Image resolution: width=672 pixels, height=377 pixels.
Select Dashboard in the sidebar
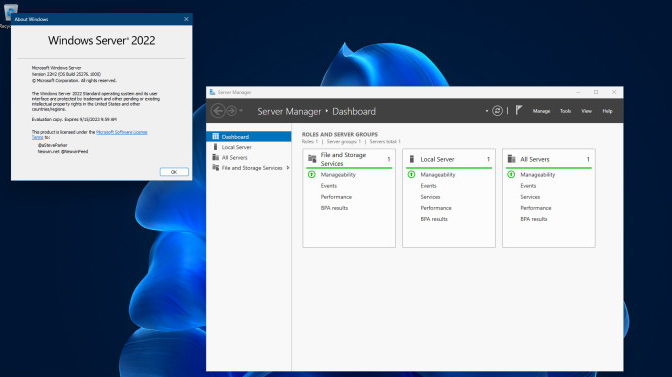point(249,137)
